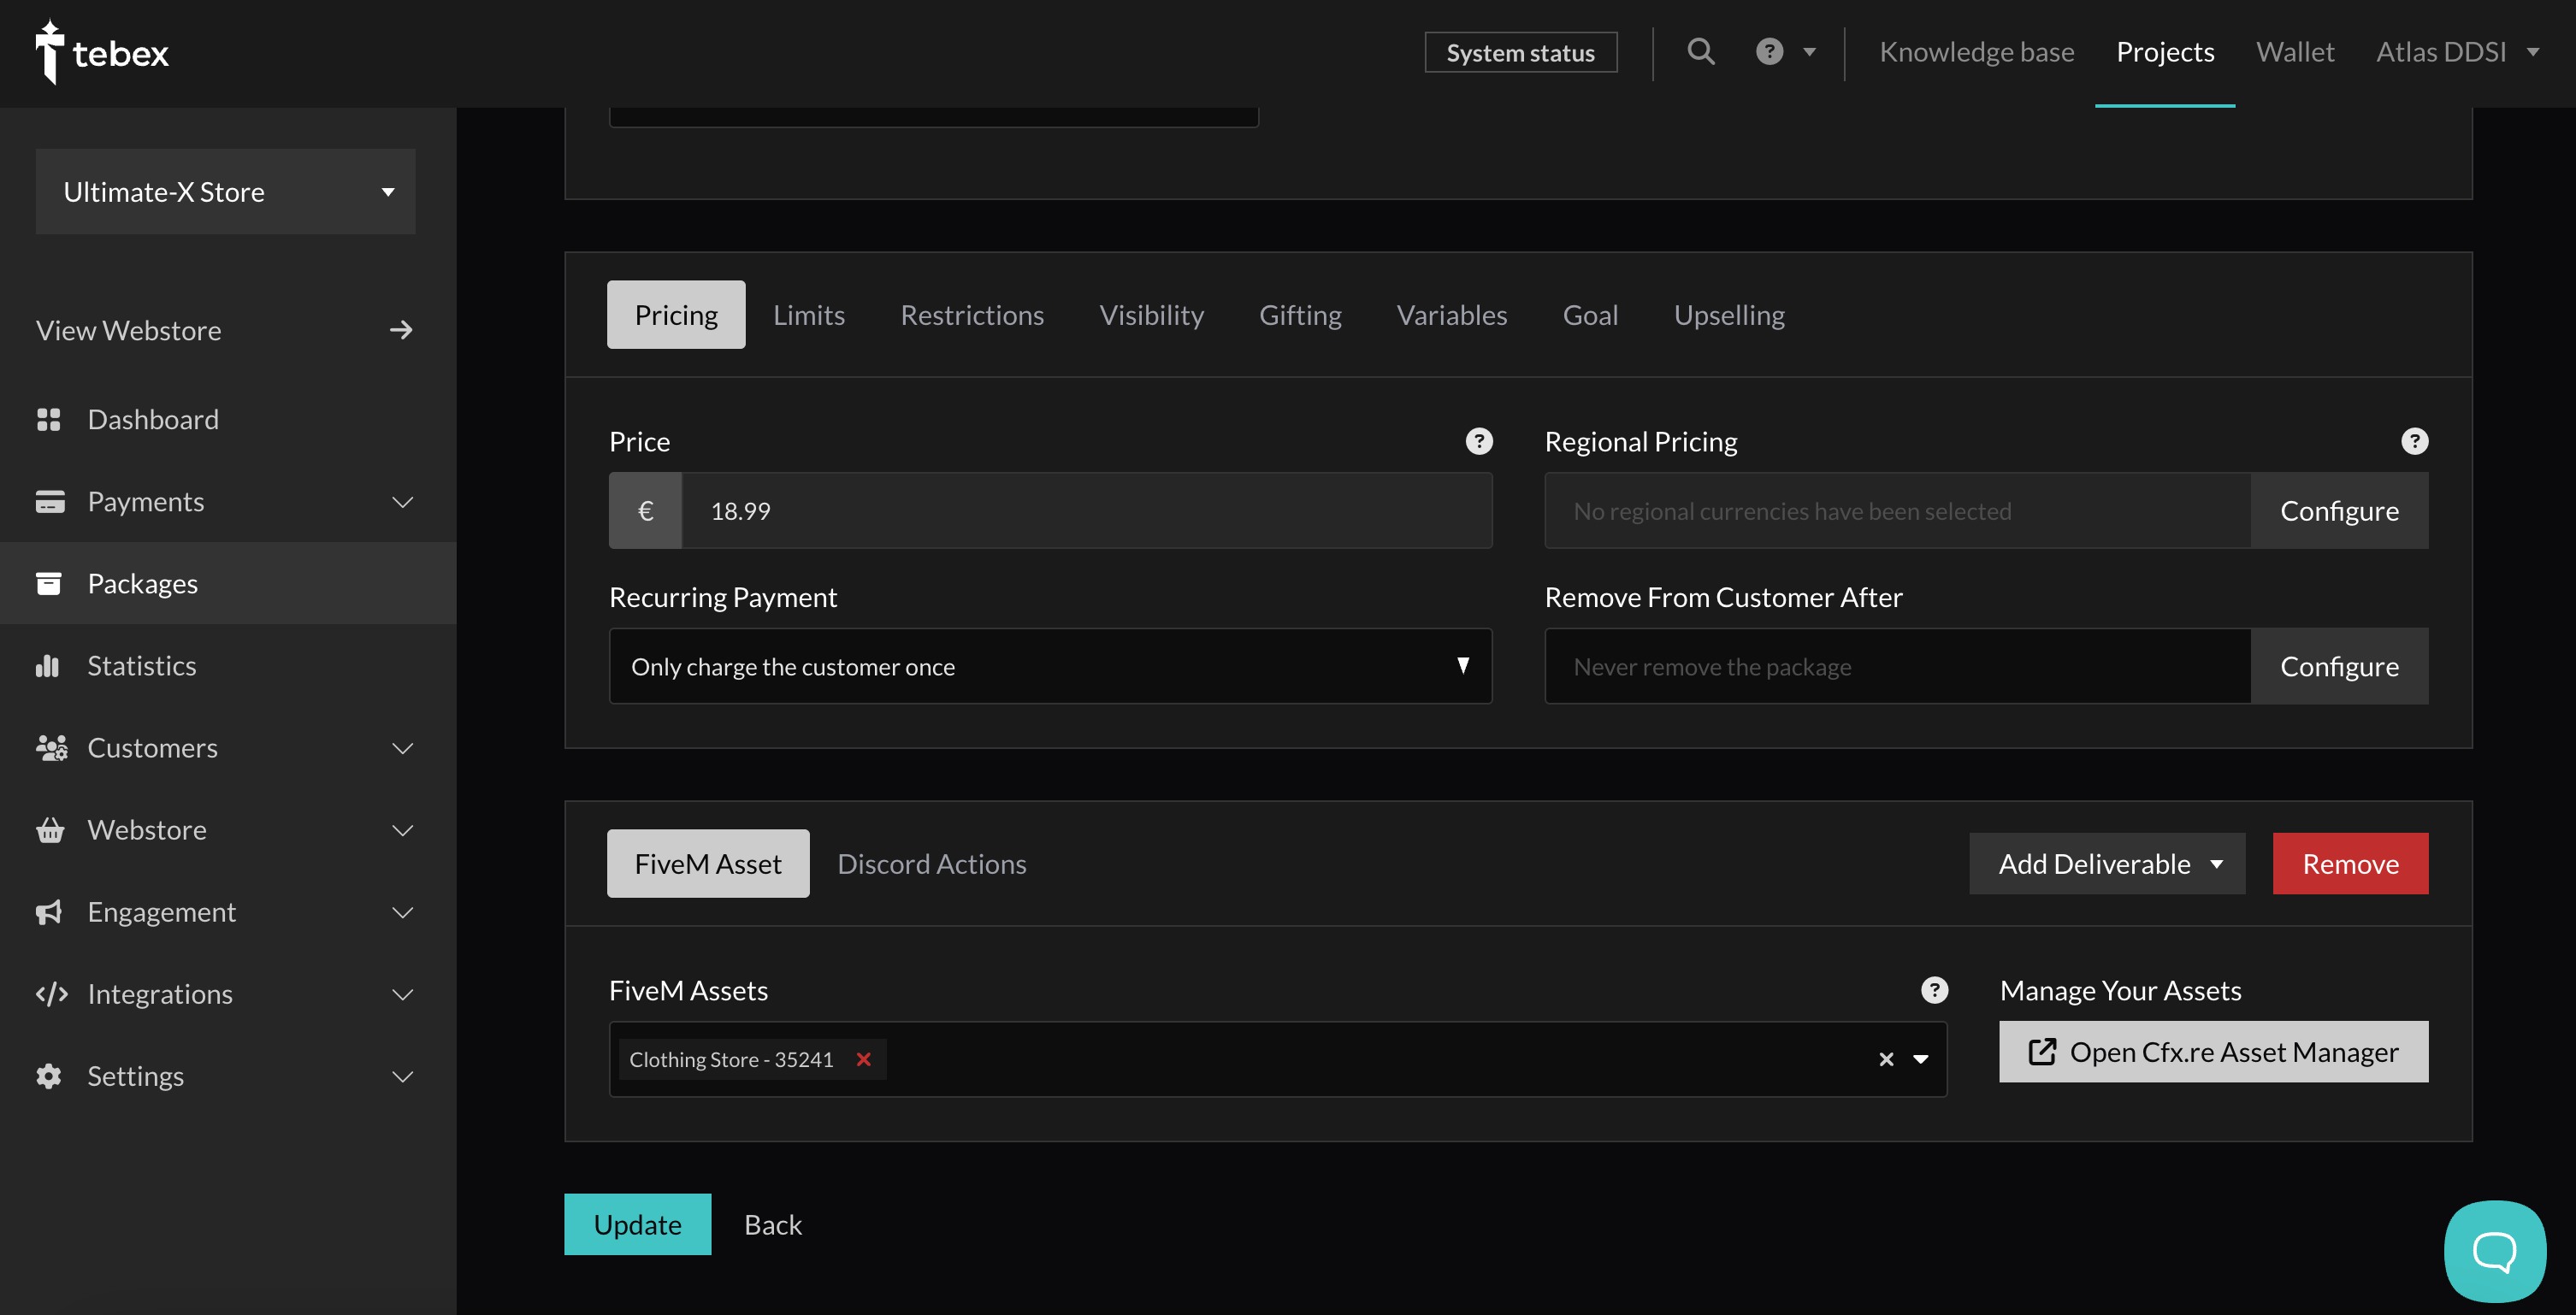This screenshot has width=2576, height=1315.
Task: Switch to the Goal tab
Action: coord(1590,314)
